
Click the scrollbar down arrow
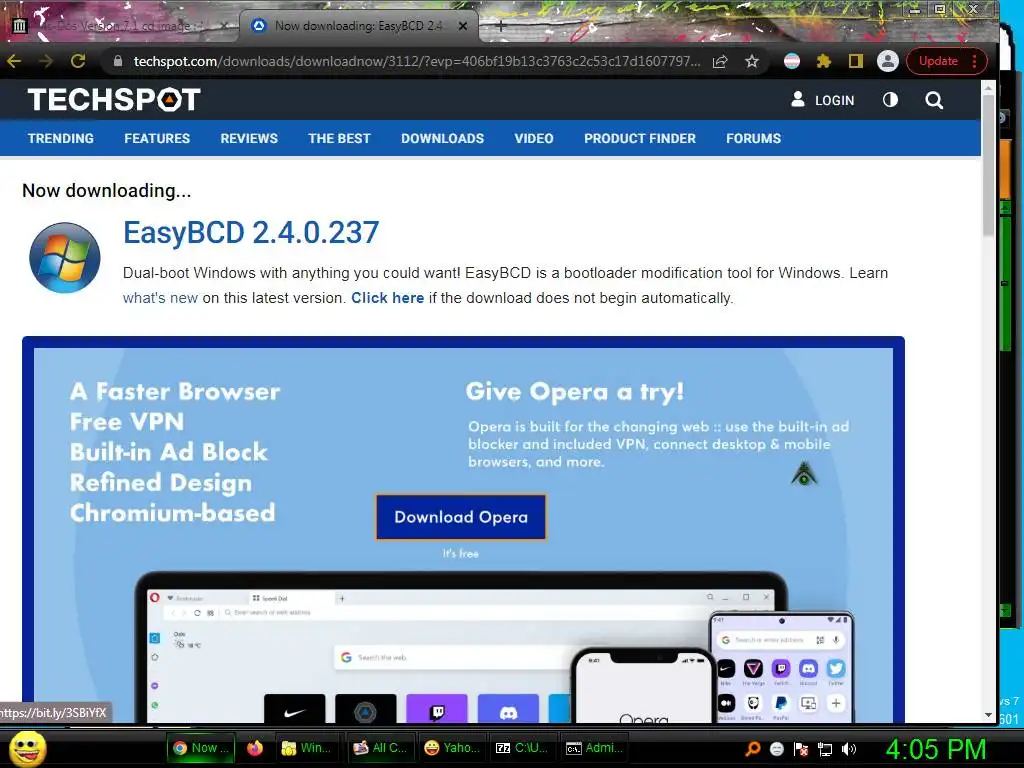[988, 715]
